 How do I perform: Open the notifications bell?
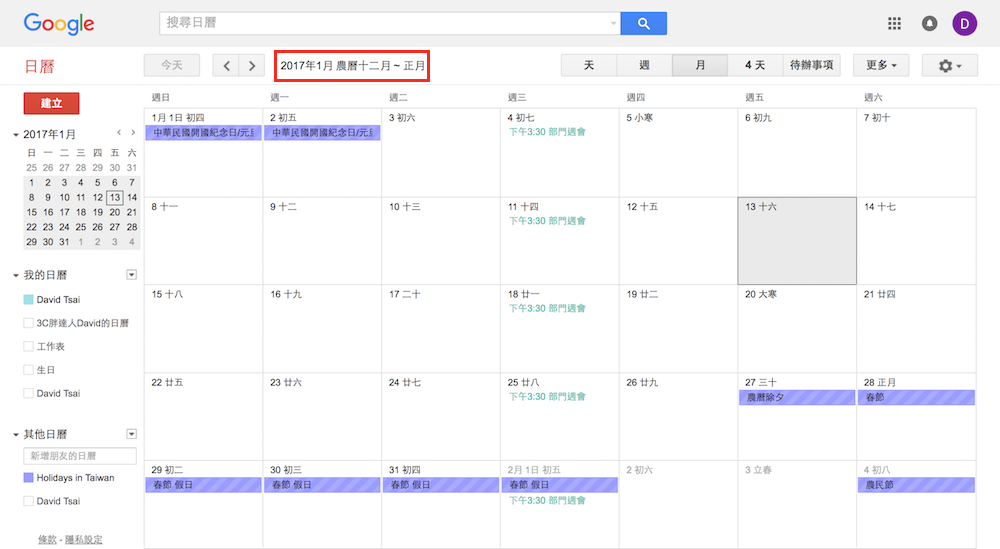(930, 23)
